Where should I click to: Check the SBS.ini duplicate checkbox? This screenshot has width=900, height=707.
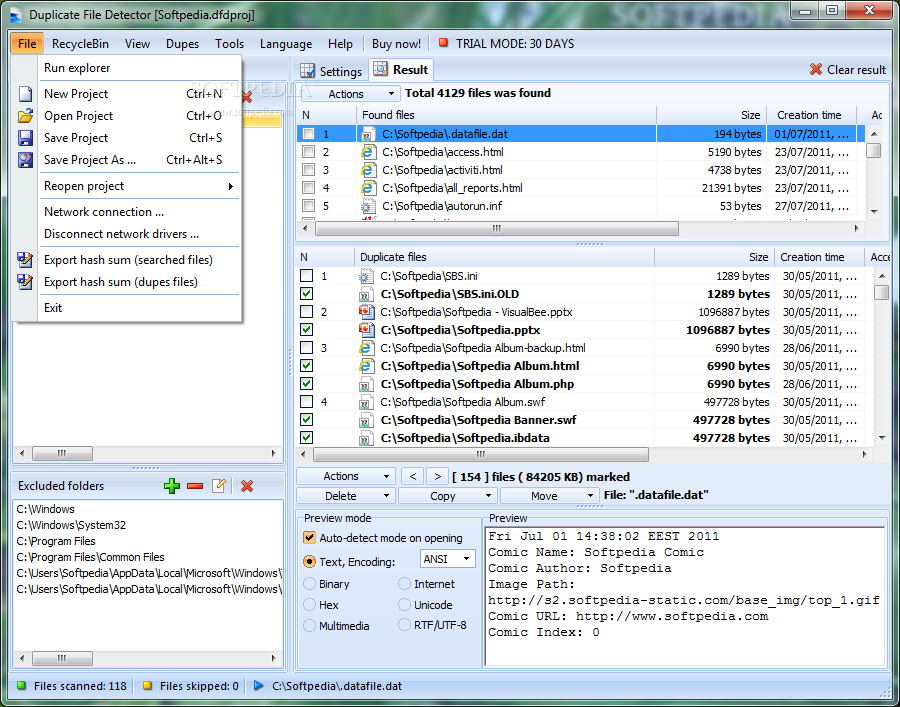click(307, 276)
